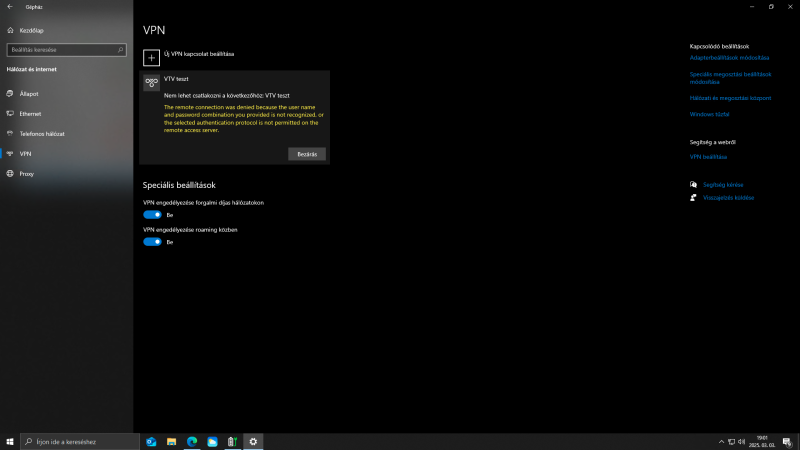Toggle VPN engedélyezése roaming közben switch
The height and width of the screenshot is (450, 800).
(x=152, y=242)
